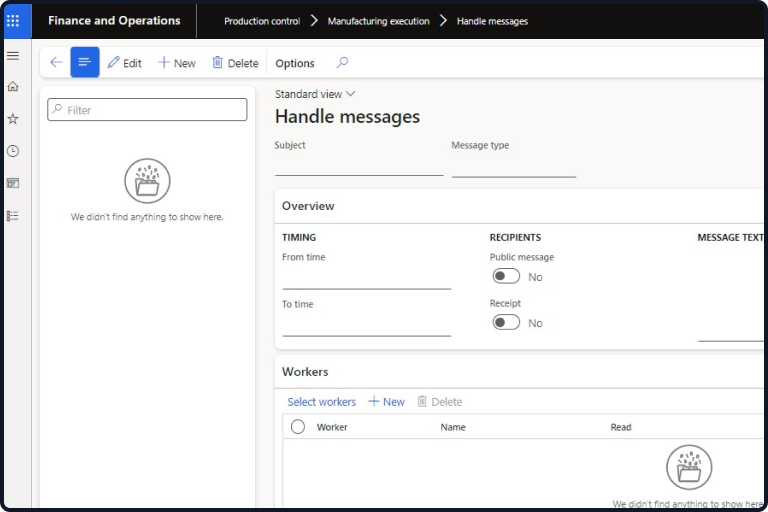Open Favorites star in sidebar
Image resolution: width=768 pixels, height=512 pixels.
coord(13,119)
